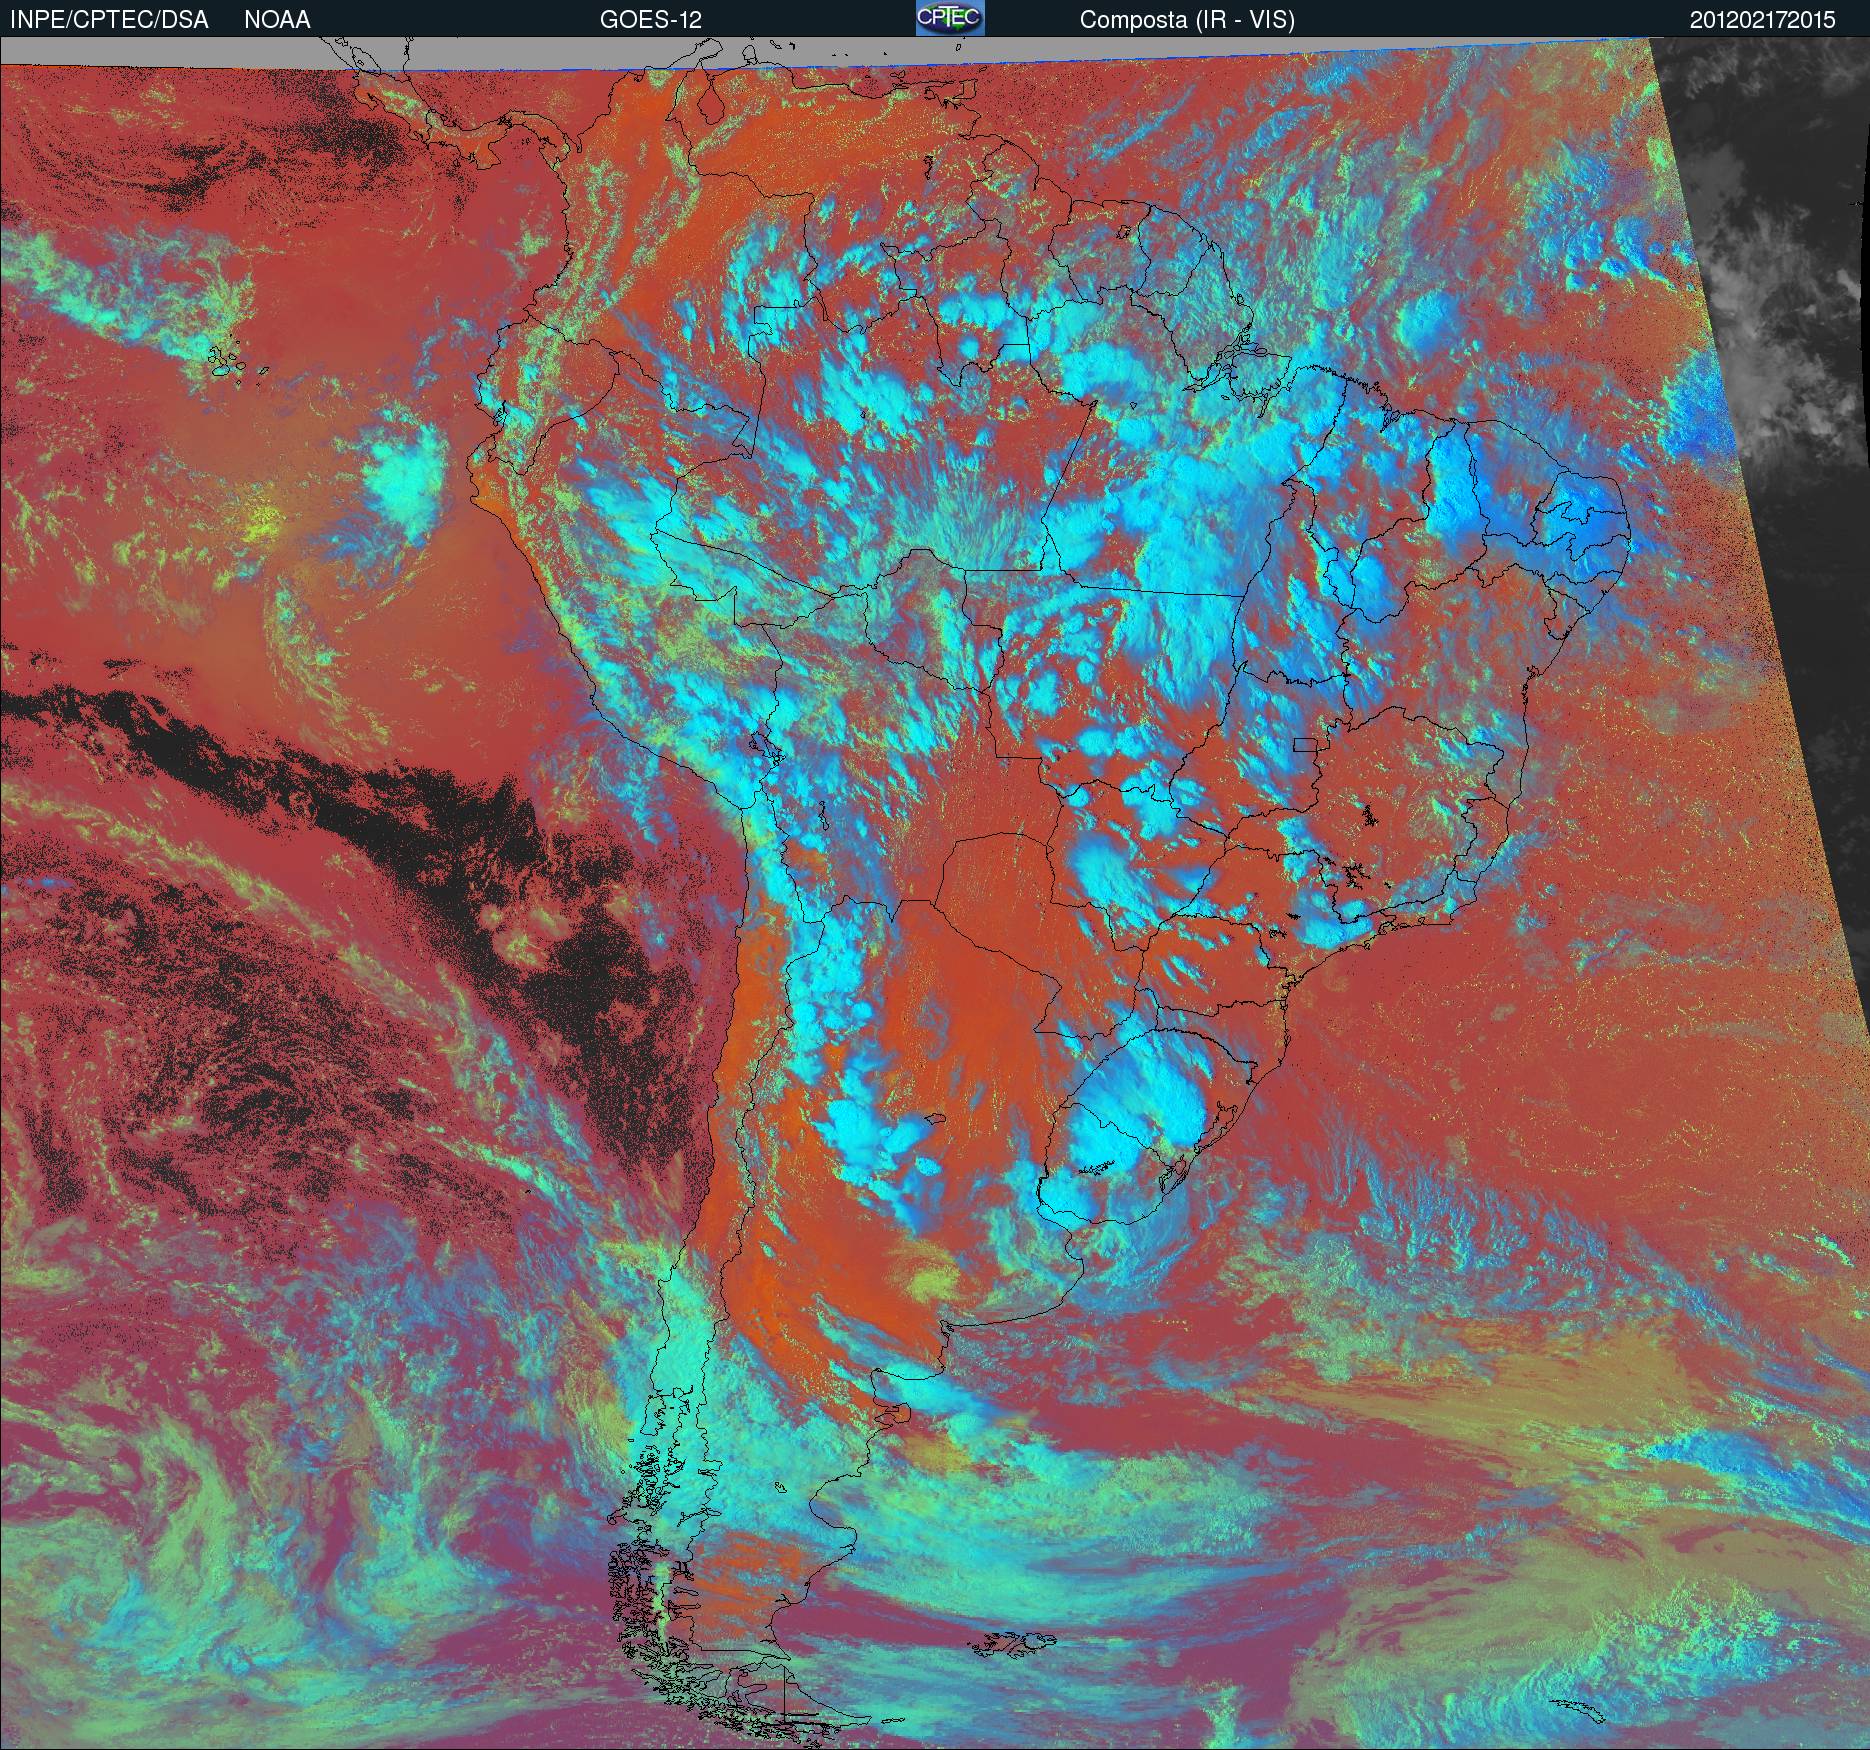Click the 201202172015 timestamp
The width and height of the screenshot is (1870, 1750).
[x=1763, y=20]
